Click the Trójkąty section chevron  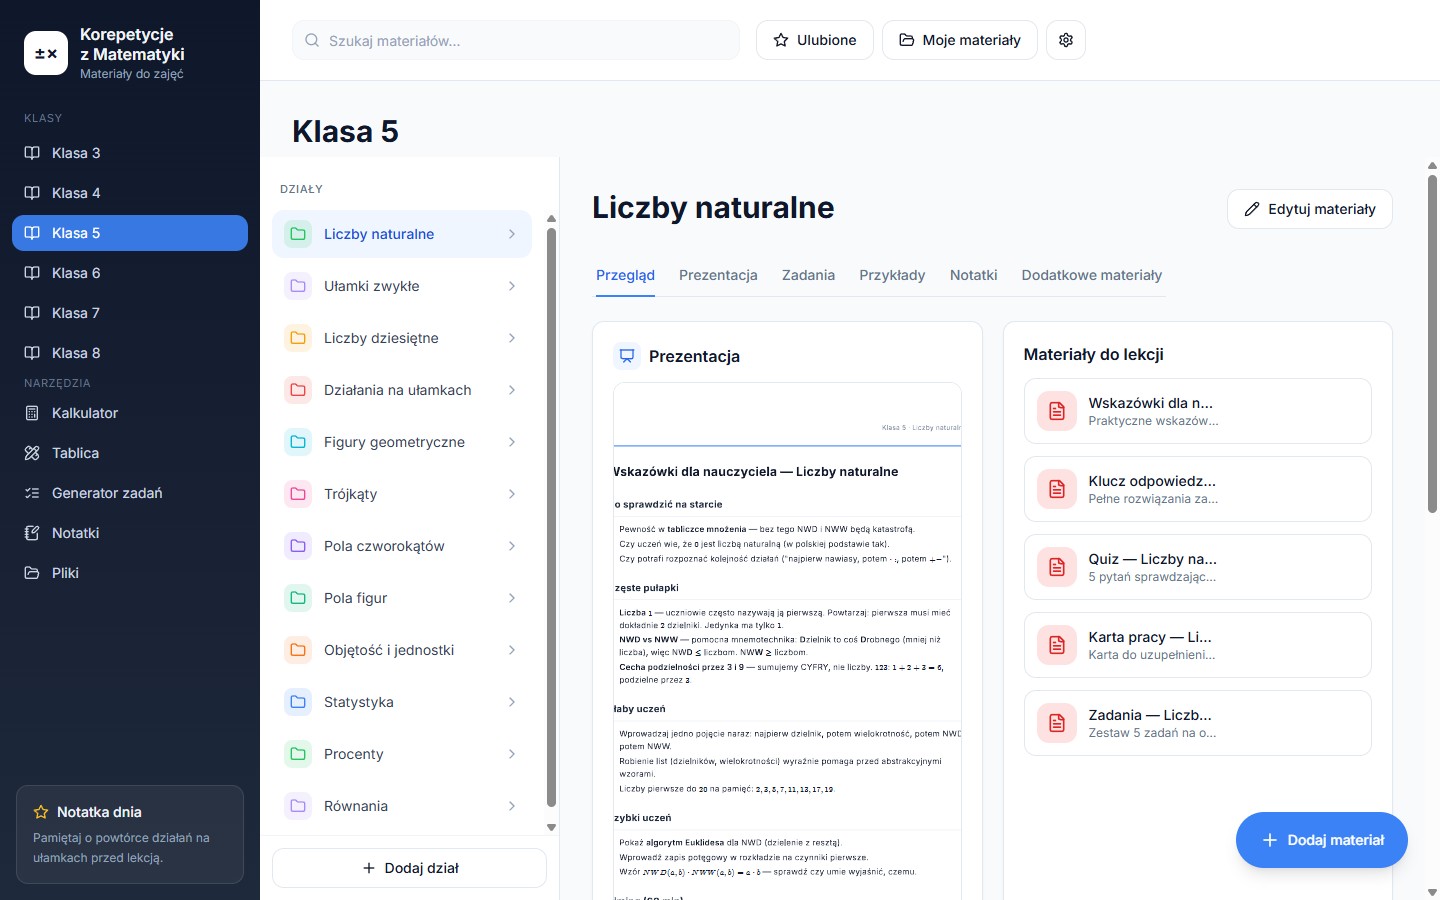click(x=512, y=494)
